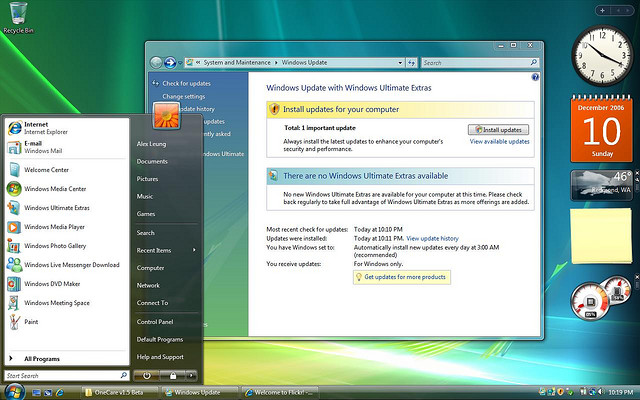Screen dimensions: 640x400
Task: Select Help and Support menu item
Action: [x=167, y=357]
